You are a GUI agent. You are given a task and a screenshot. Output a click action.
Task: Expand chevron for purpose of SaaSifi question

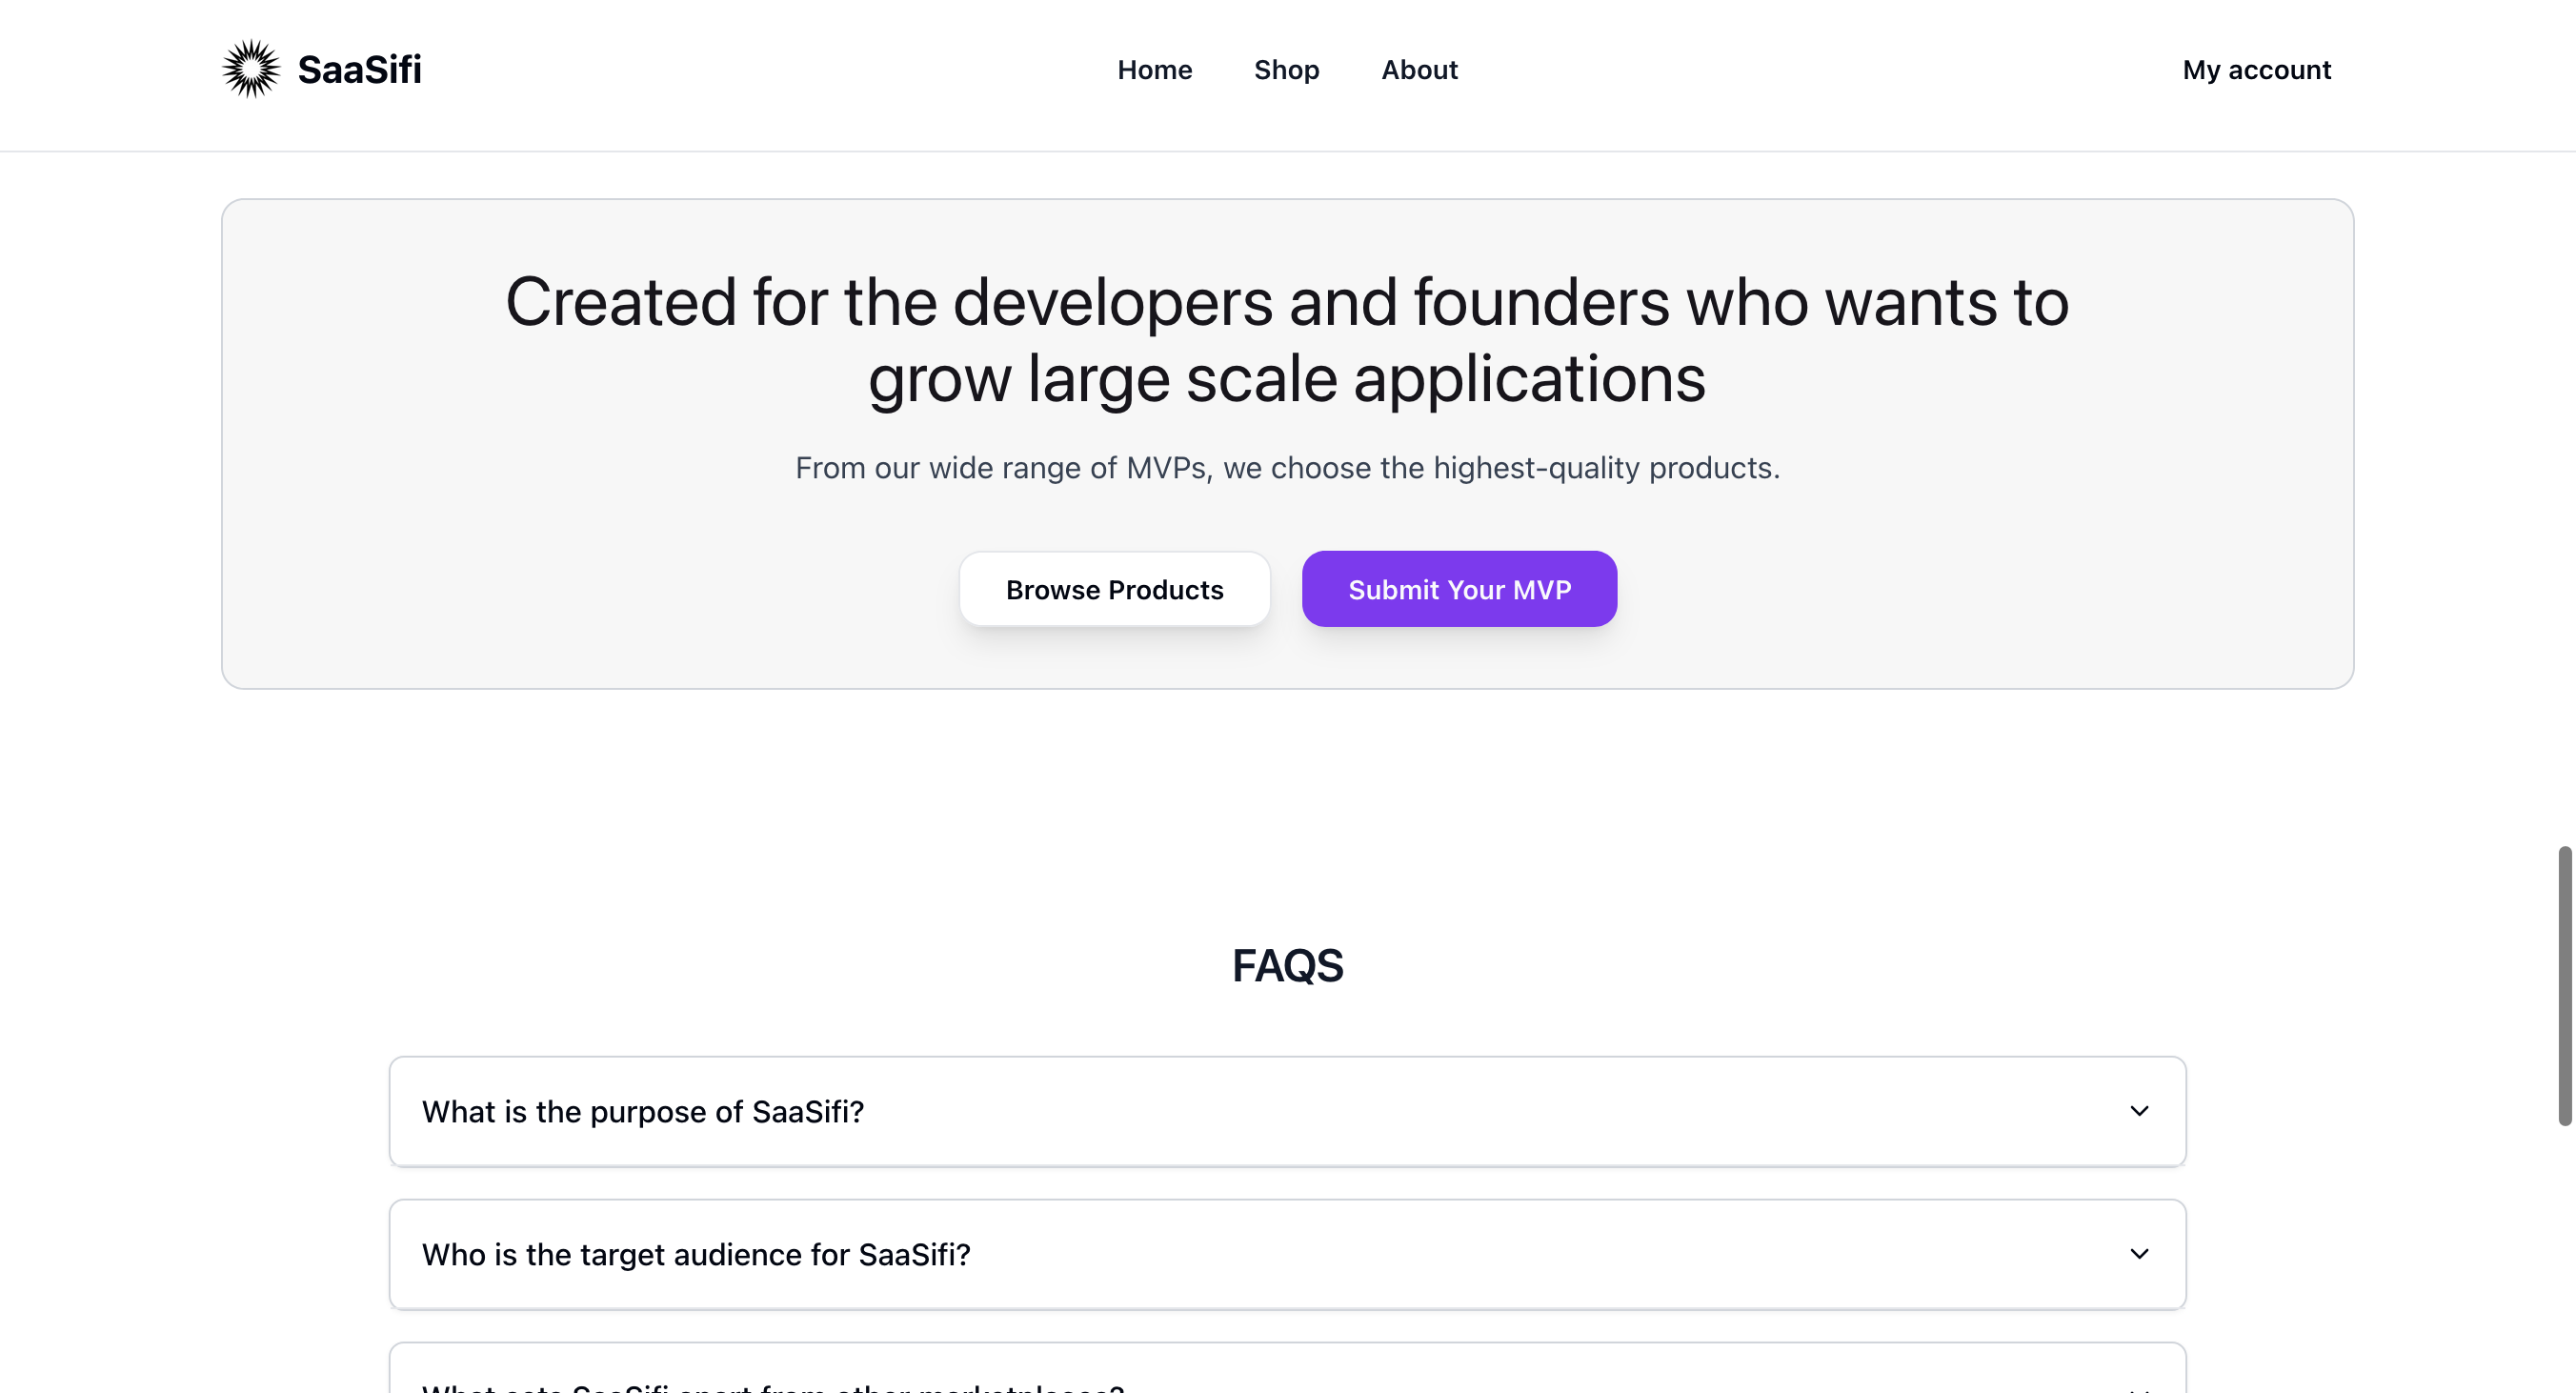[2139, 1111]
